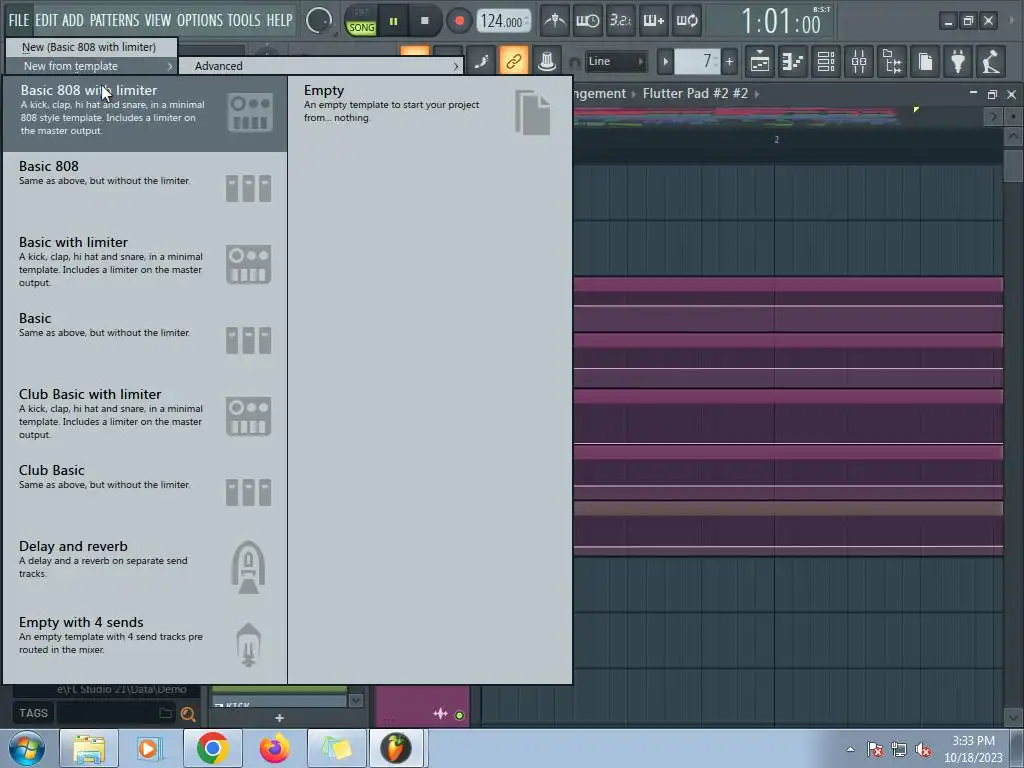Viewport: 1024px width, 768px height.
Task: Click the Flutter Pad #2 #2 breadcrumb
Action: coord(695,93)
